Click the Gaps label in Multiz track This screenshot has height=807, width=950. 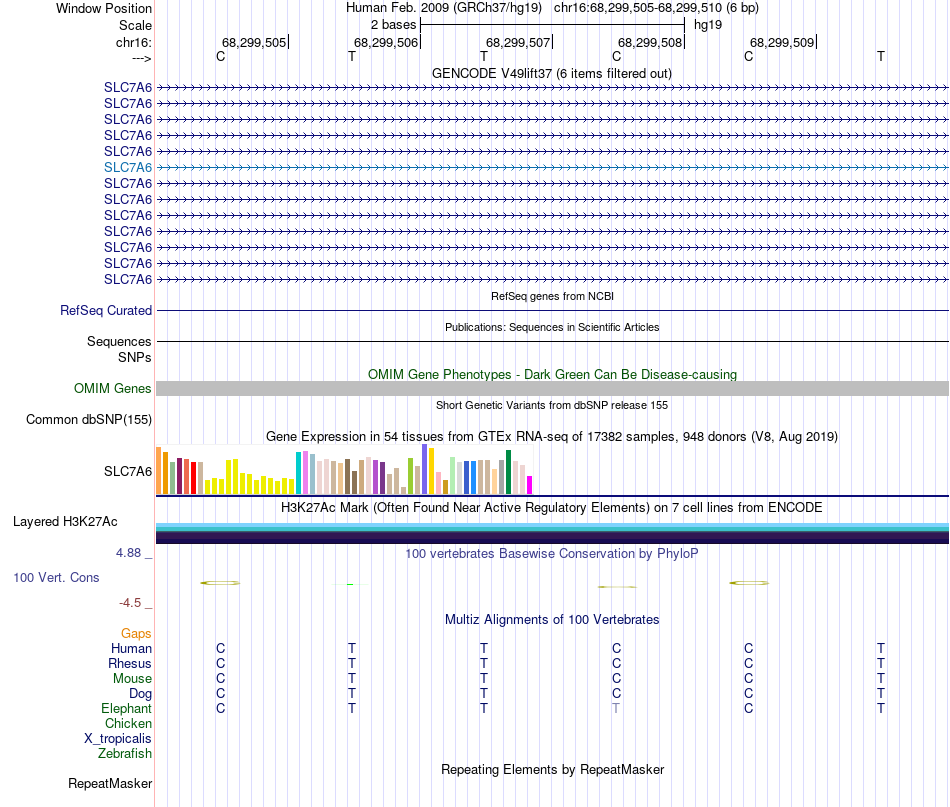pyautogui.click(x=136, y=633)
